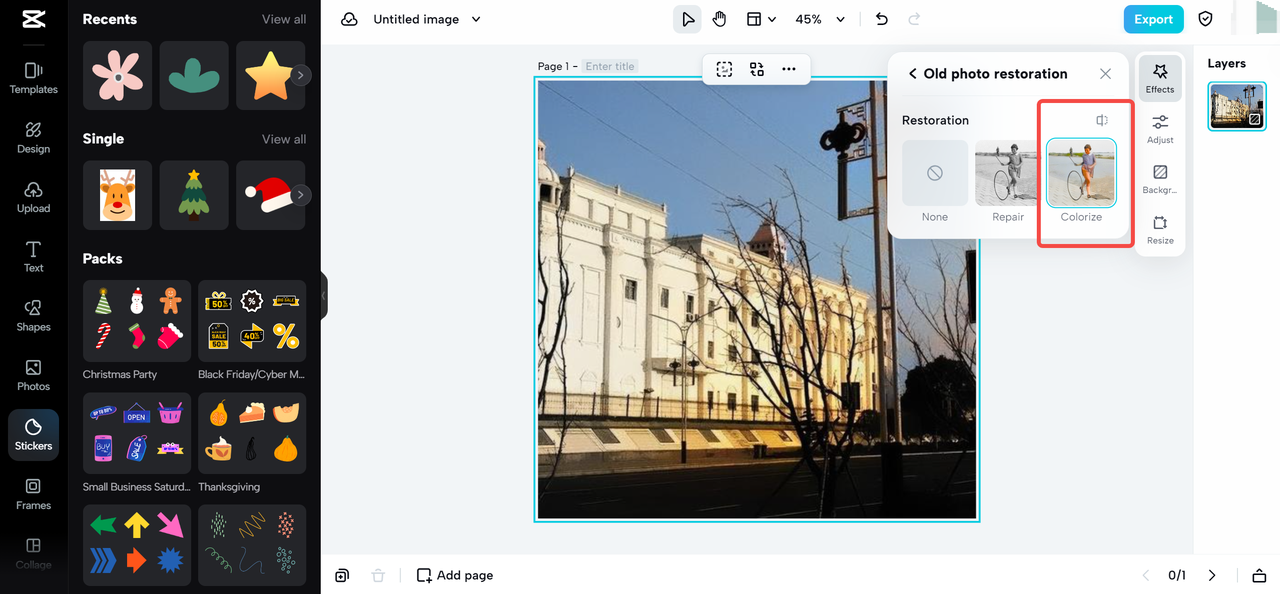Enable the Repair restoration option

click(x=1007, y=174)
